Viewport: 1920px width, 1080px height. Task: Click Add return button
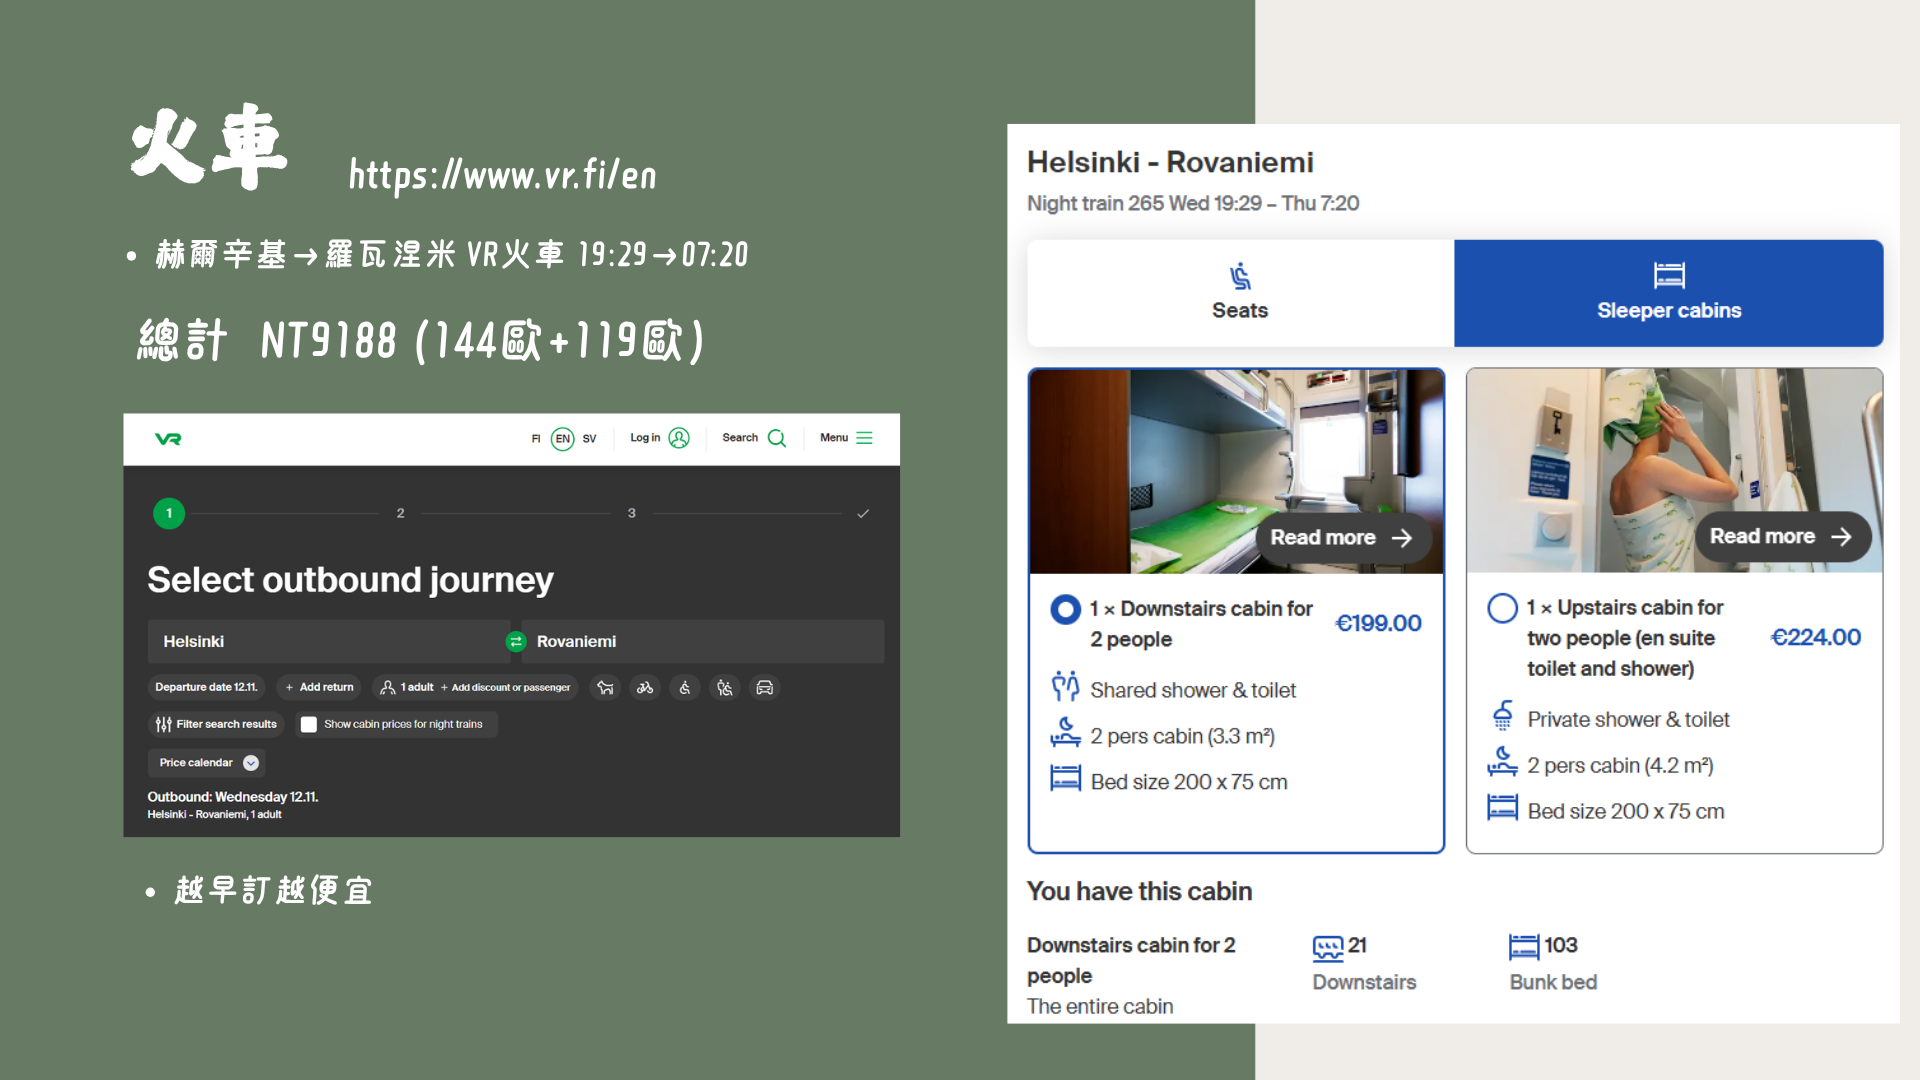[x=320, y=688]
